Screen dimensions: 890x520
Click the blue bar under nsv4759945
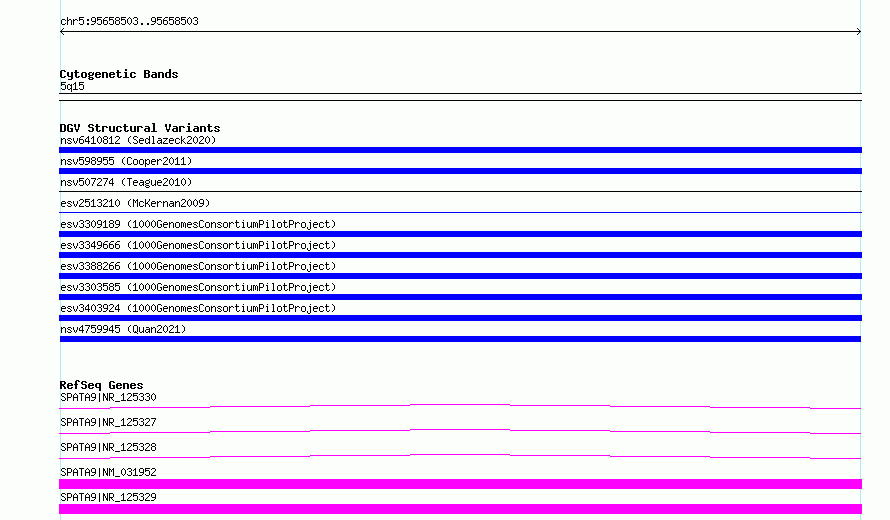tap(460, 339)
